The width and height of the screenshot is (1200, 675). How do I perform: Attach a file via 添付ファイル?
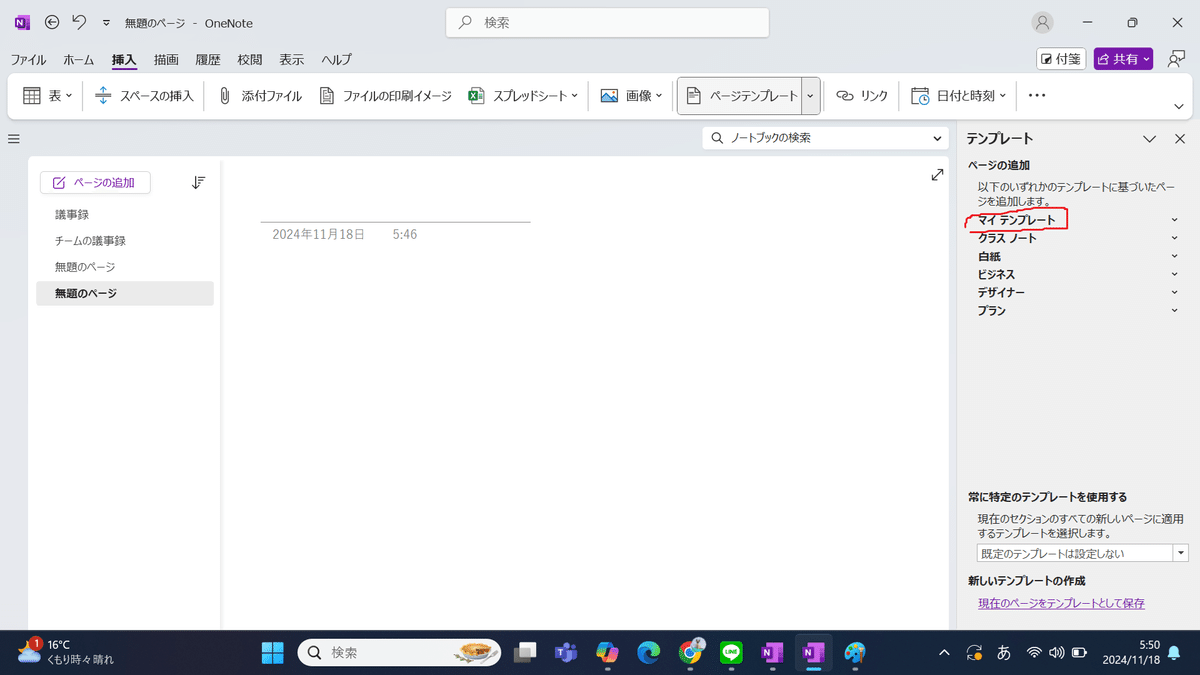(x=260, y=96)
